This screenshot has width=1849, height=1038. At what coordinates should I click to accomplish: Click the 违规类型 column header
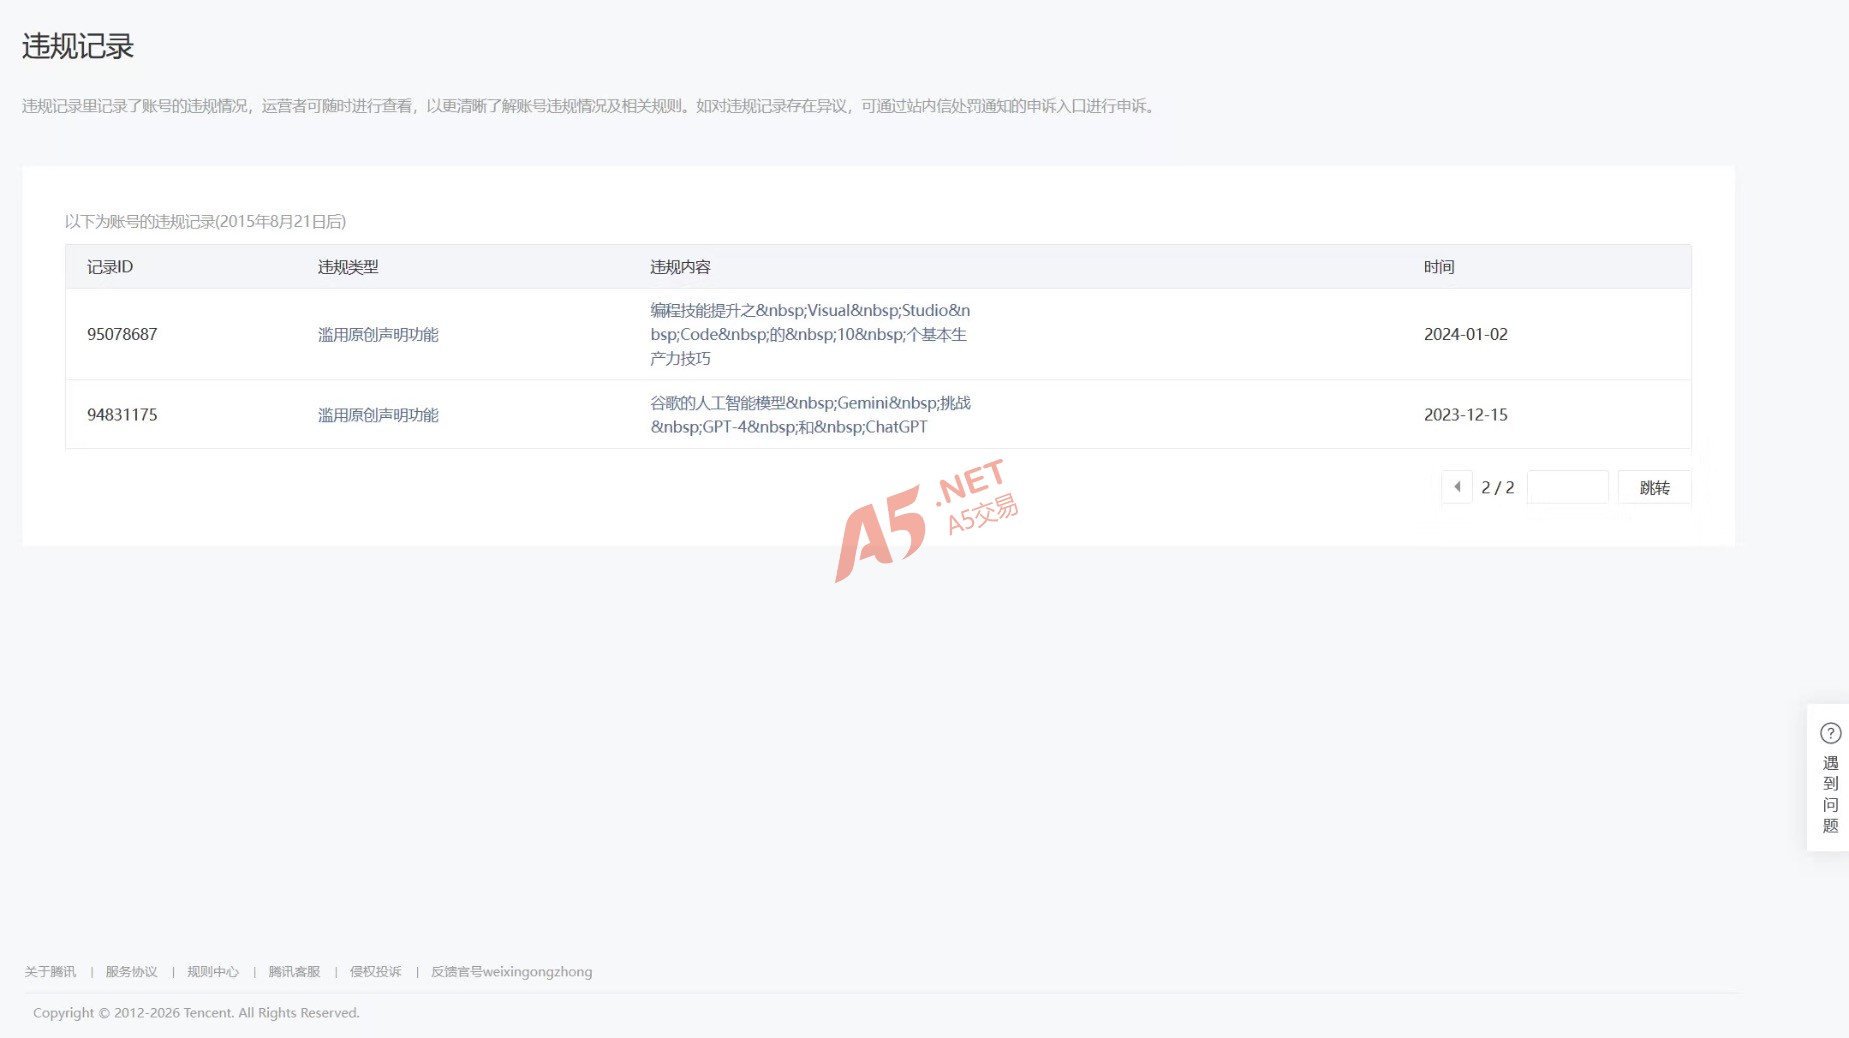(x=348, y=267)
